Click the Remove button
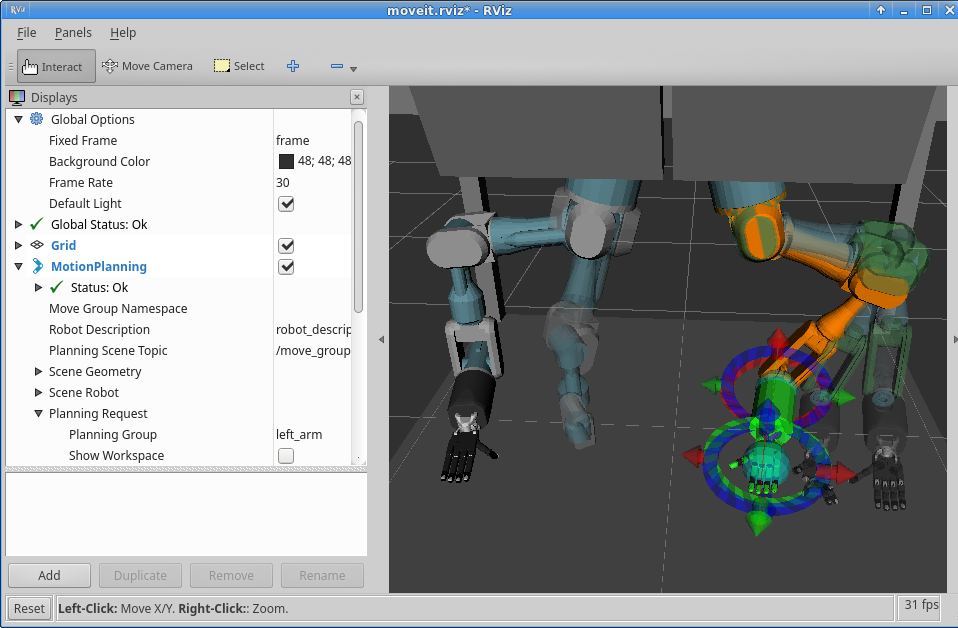The width and height of the screenshot is (958, 628). pos(231,575)
